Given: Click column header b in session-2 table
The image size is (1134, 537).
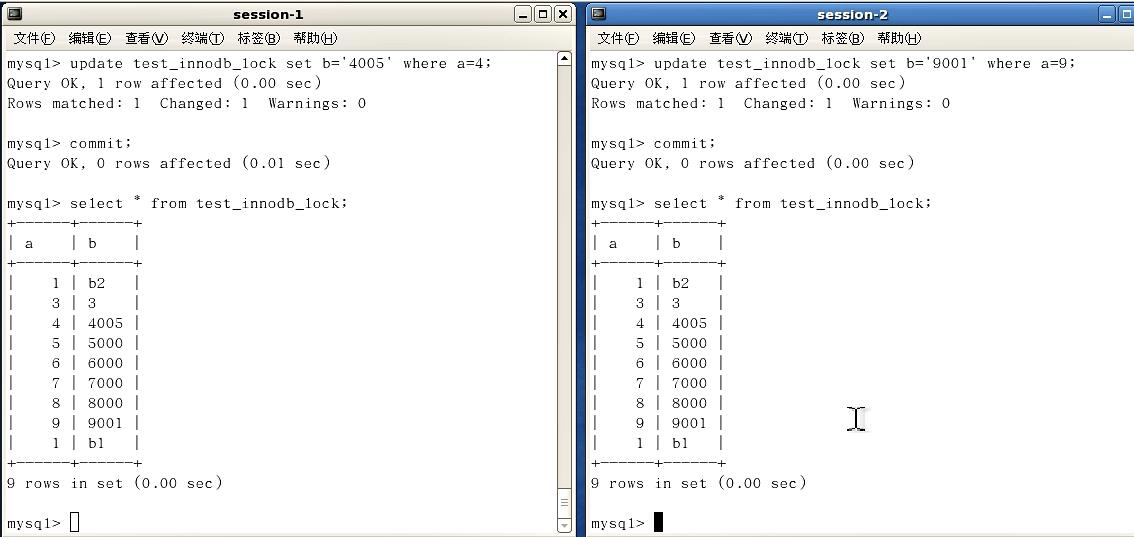Looking at the screenshot, I should [x=676, y=244].
